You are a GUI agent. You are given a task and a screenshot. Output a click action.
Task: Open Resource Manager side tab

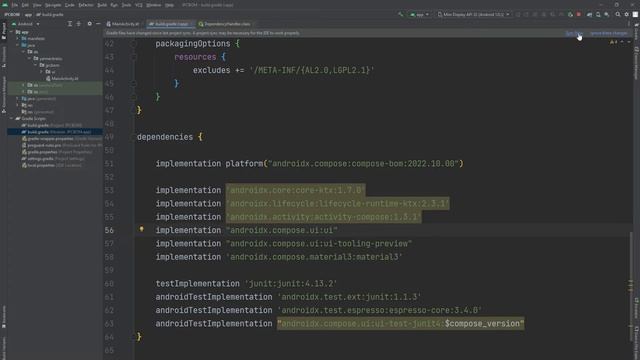pos(4,94)
